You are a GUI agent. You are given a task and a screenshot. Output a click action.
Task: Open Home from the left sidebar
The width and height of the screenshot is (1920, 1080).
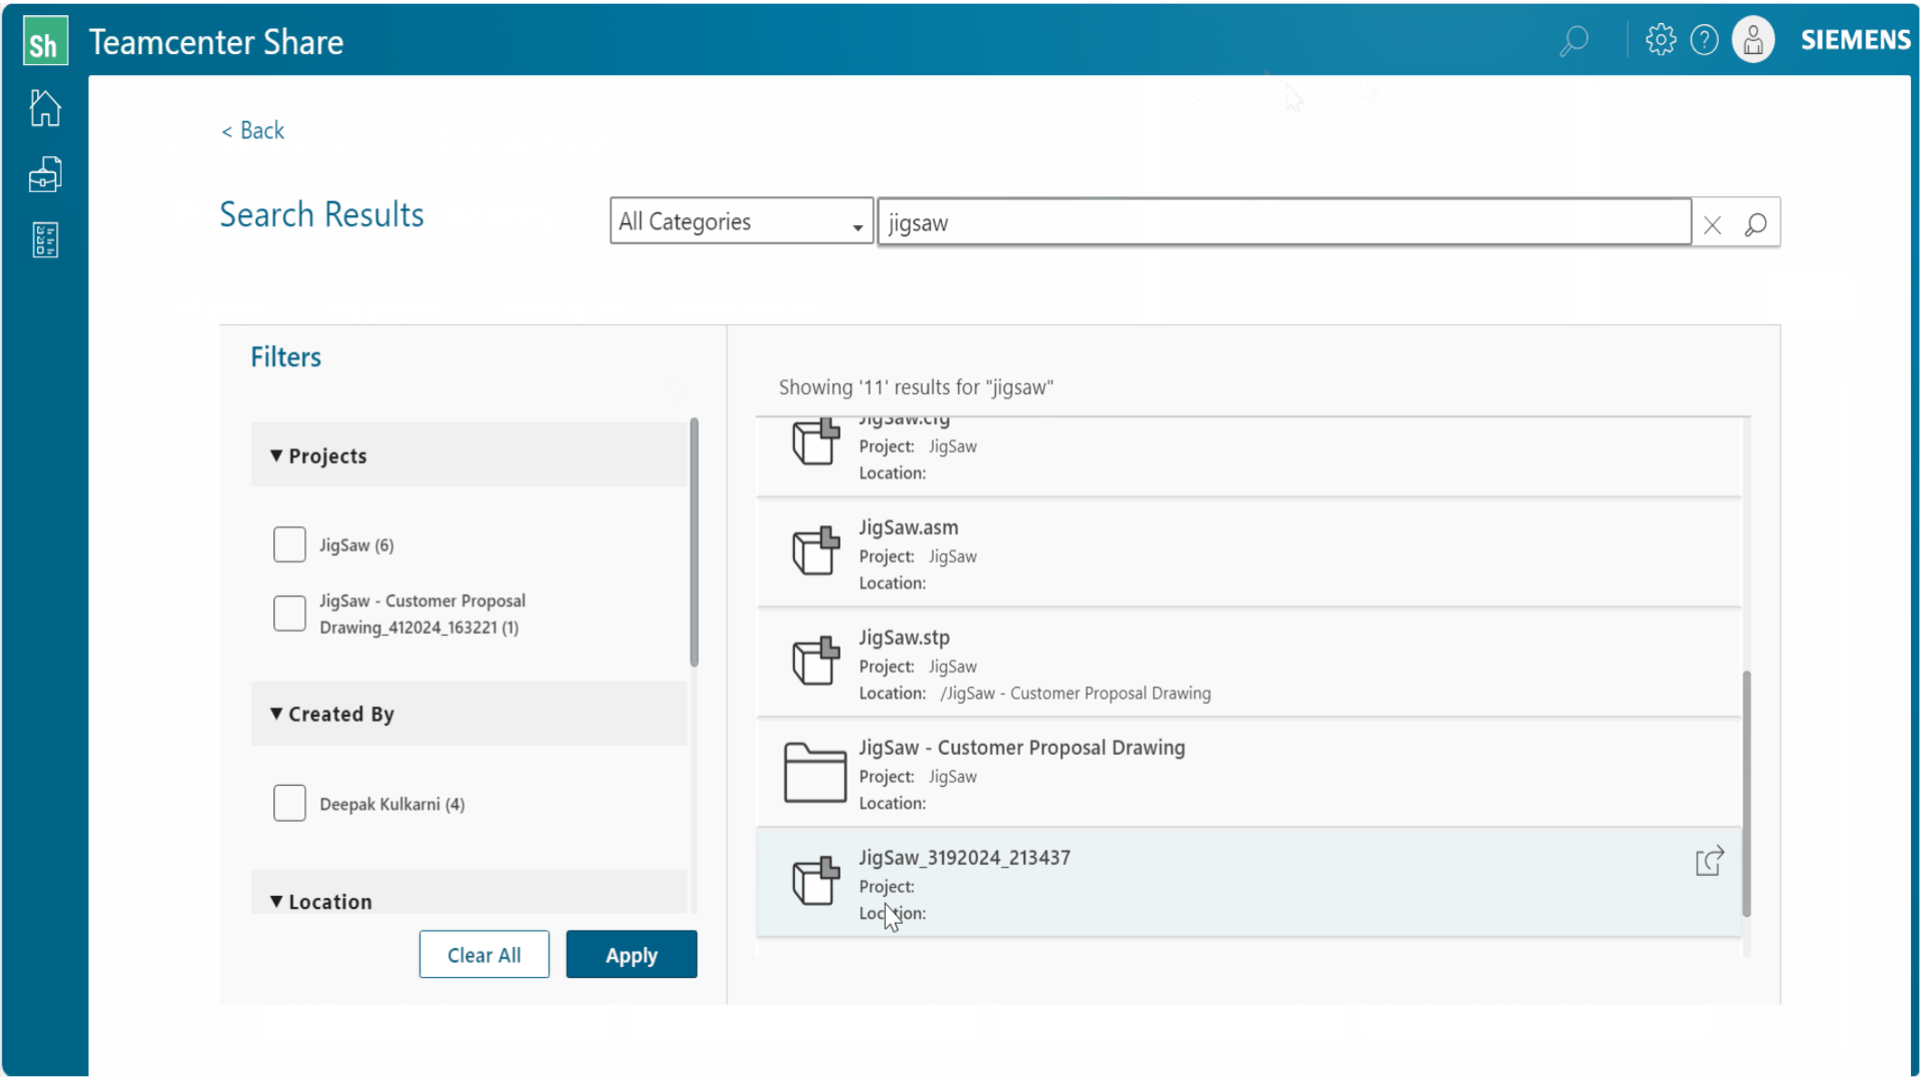click(x=44, y=107)
